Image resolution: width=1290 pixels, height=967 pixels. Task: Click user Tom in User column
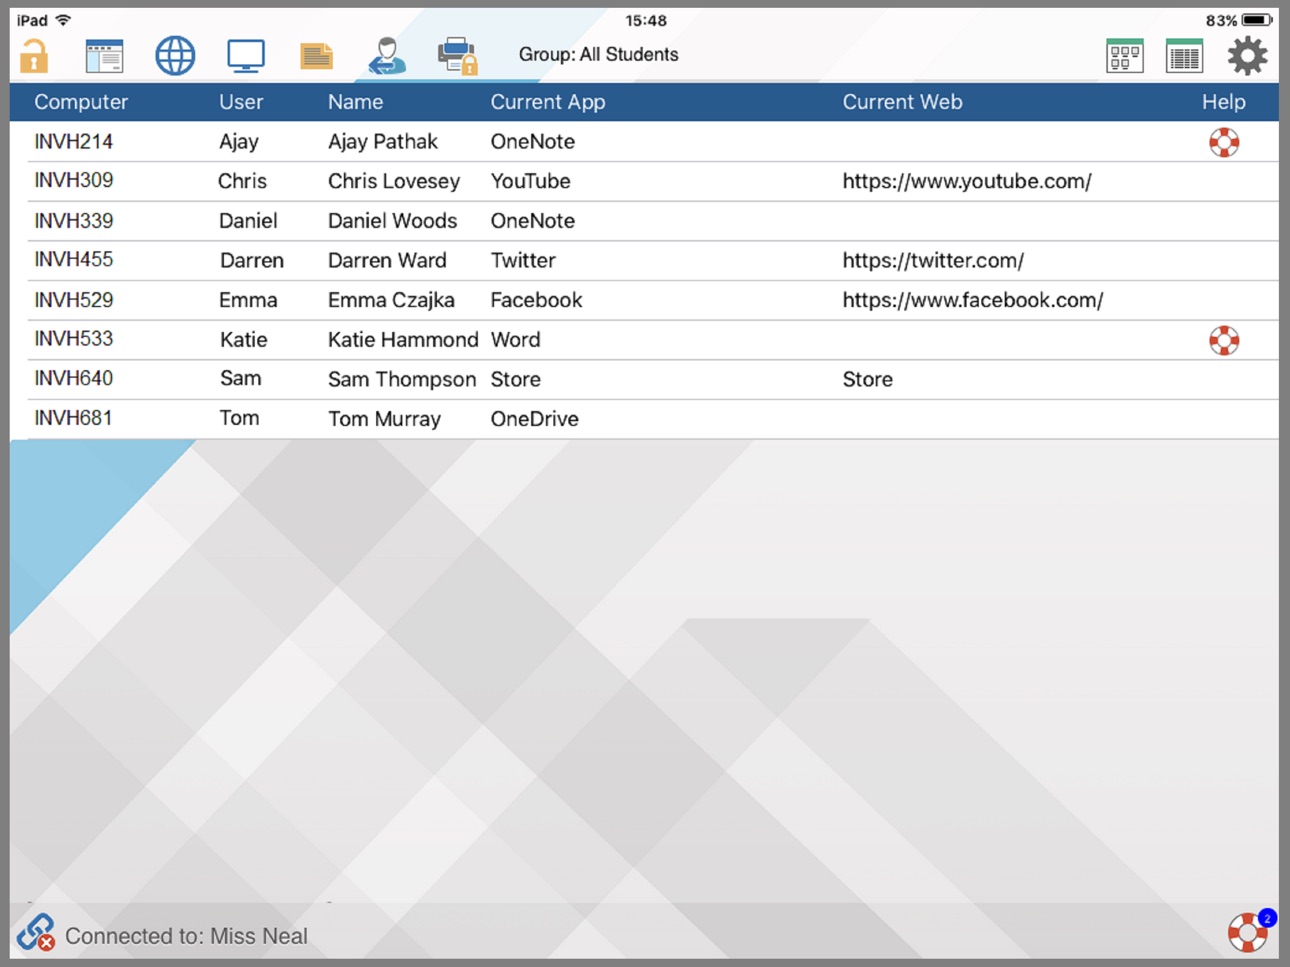tap(239, 418)
